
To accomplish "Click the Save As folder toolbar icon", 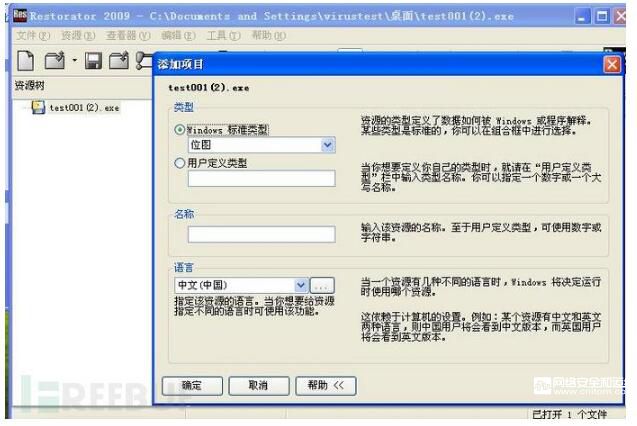I will click(119, 61).
